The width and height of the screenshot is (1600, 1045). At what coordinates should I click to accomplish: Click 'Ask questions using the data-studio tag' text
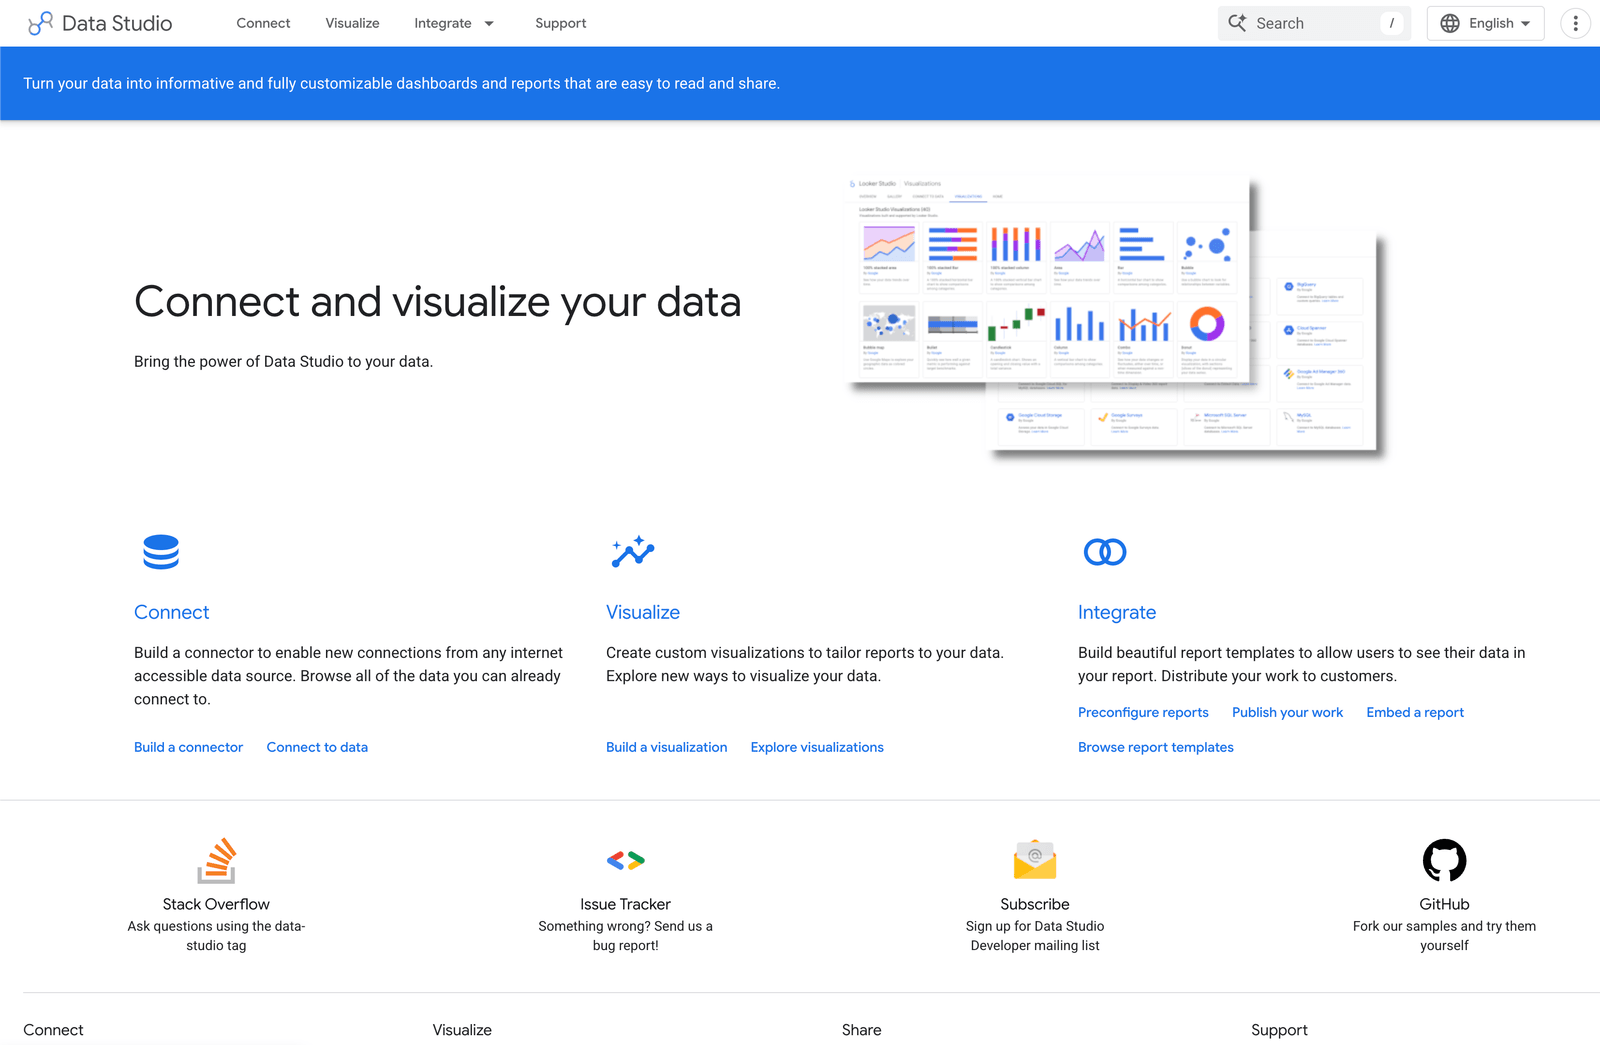[216, 936]
